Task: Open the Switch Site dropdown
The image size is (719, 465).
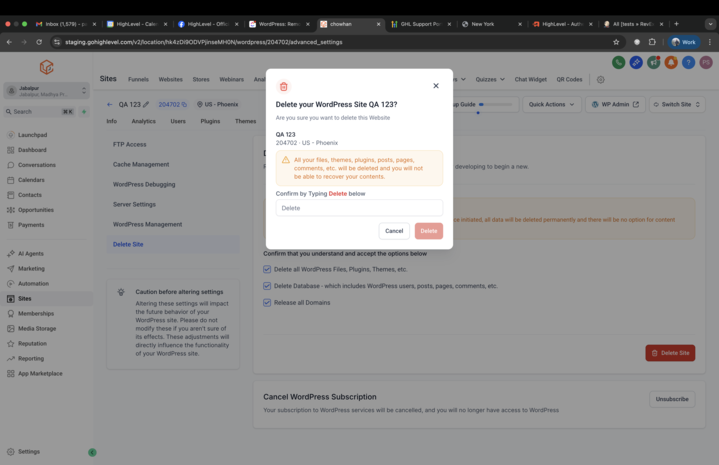Action: click(x=676, y=104)
